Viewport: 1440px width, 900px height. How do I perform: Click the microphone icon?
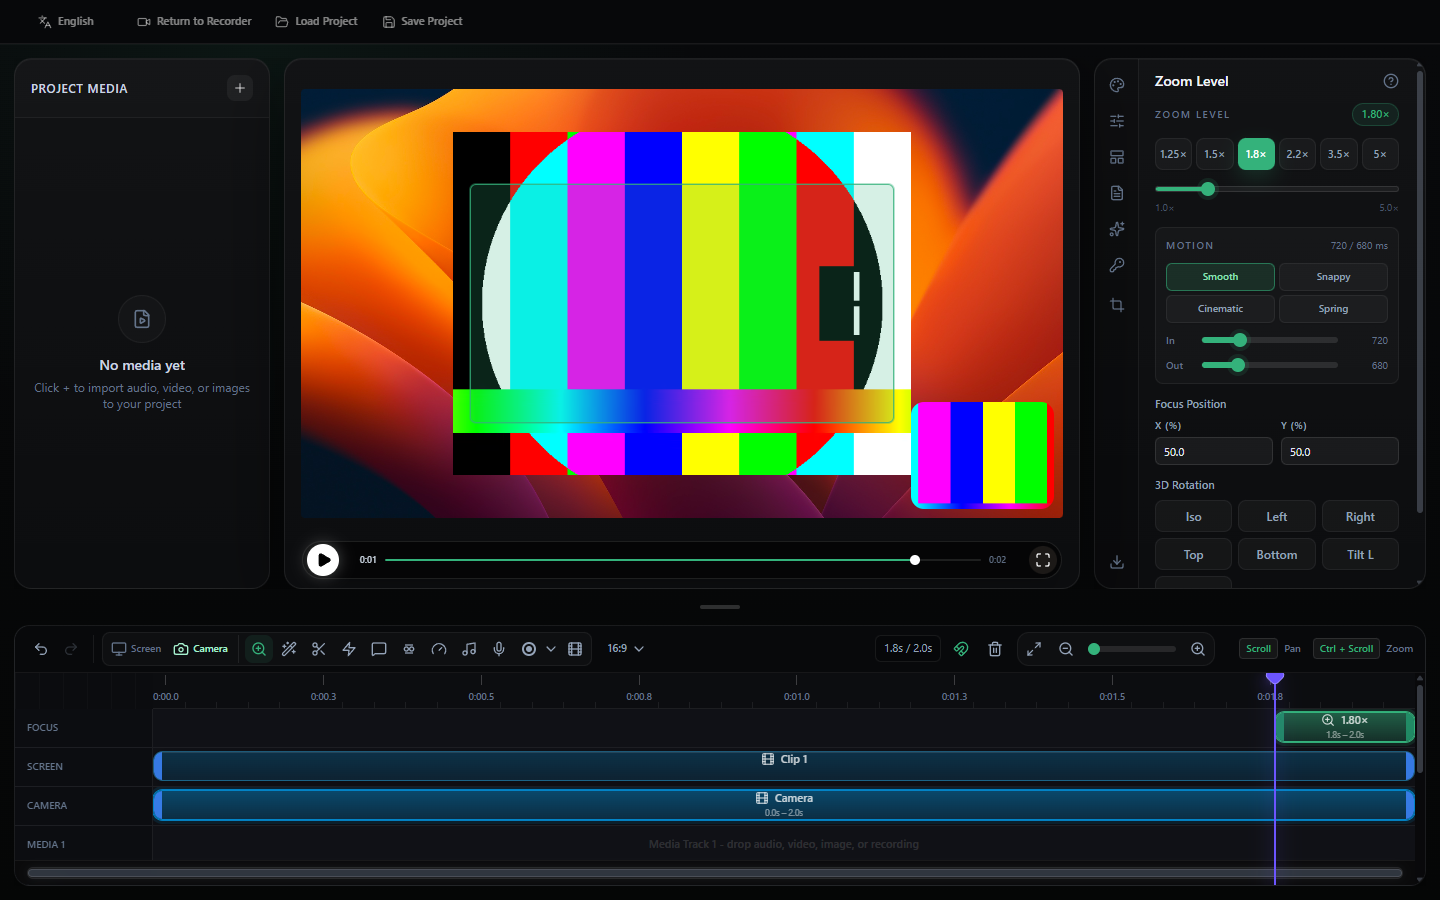[499, 649]
